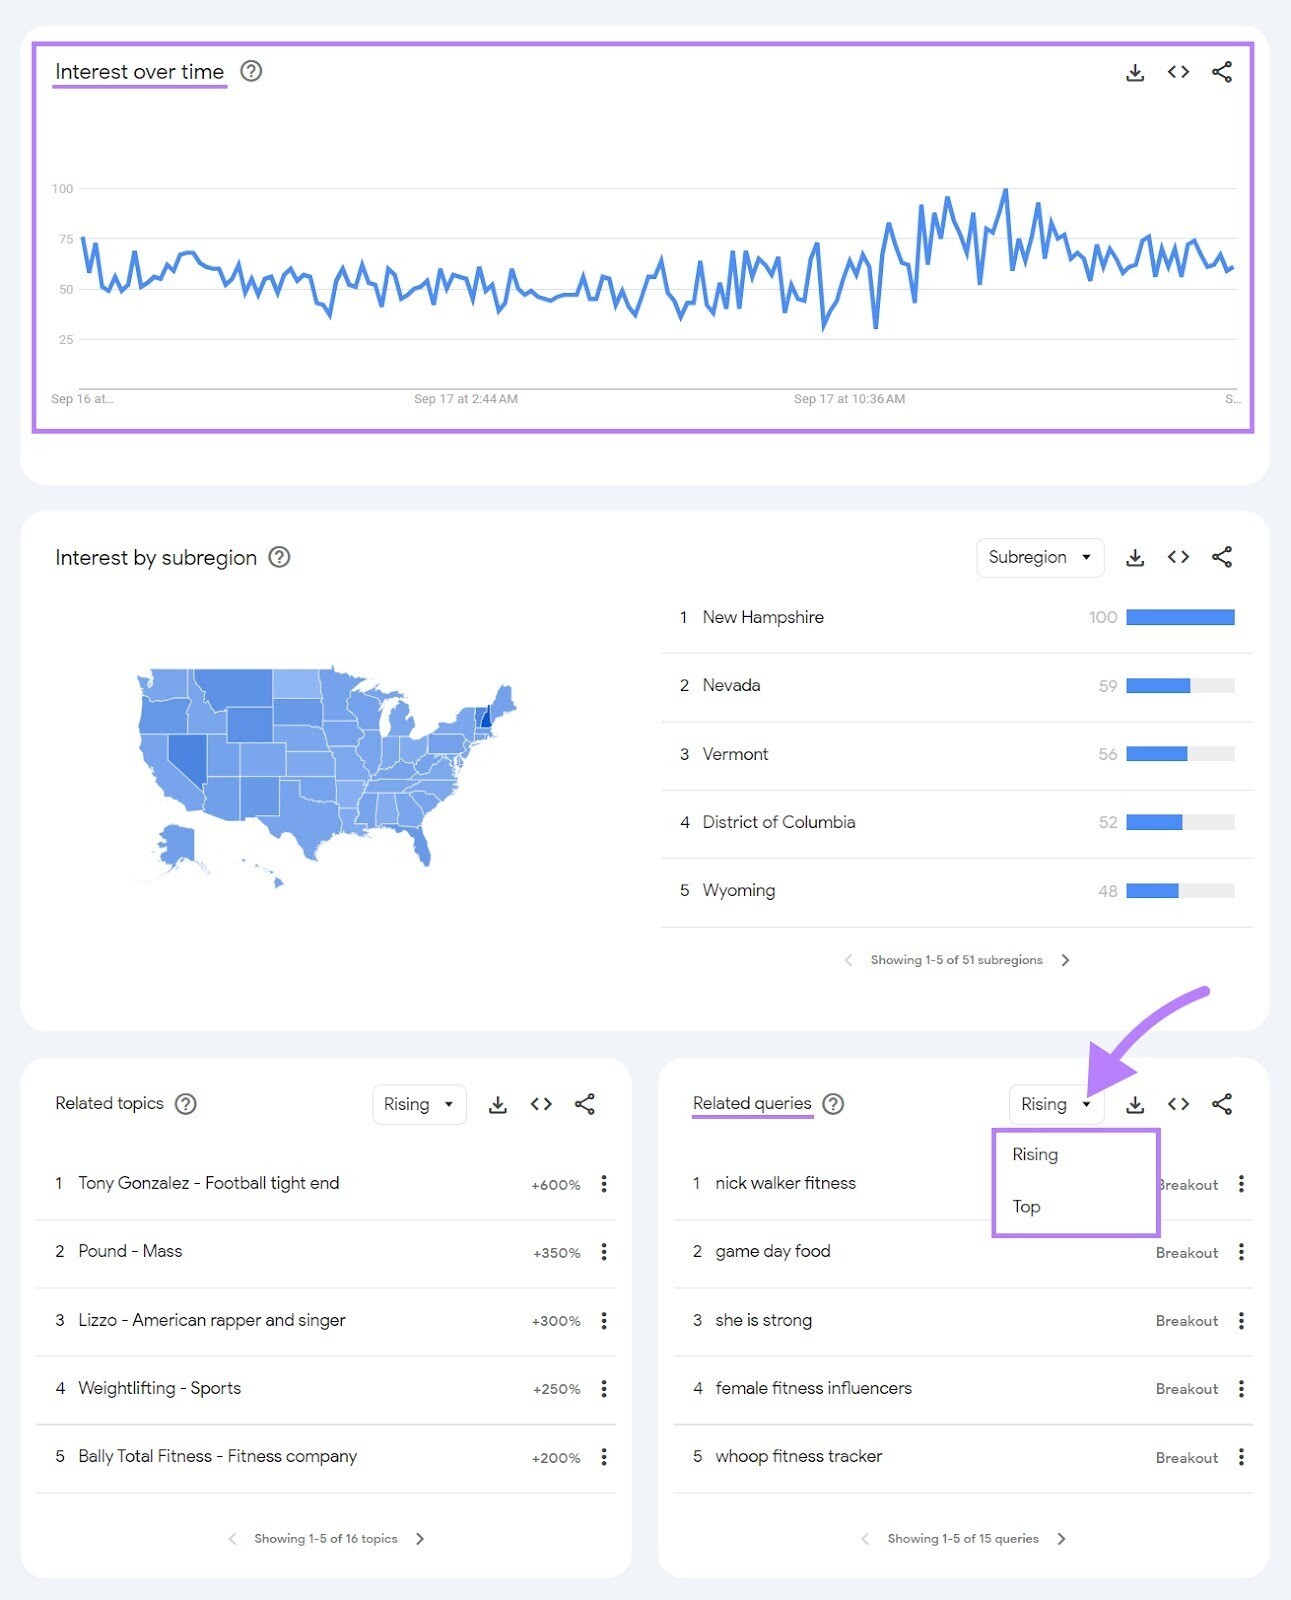Viewport: 1291px width, 1600px height.
Task: Select Top in the Related queries dropdown
Action: click(1026, 1207)
